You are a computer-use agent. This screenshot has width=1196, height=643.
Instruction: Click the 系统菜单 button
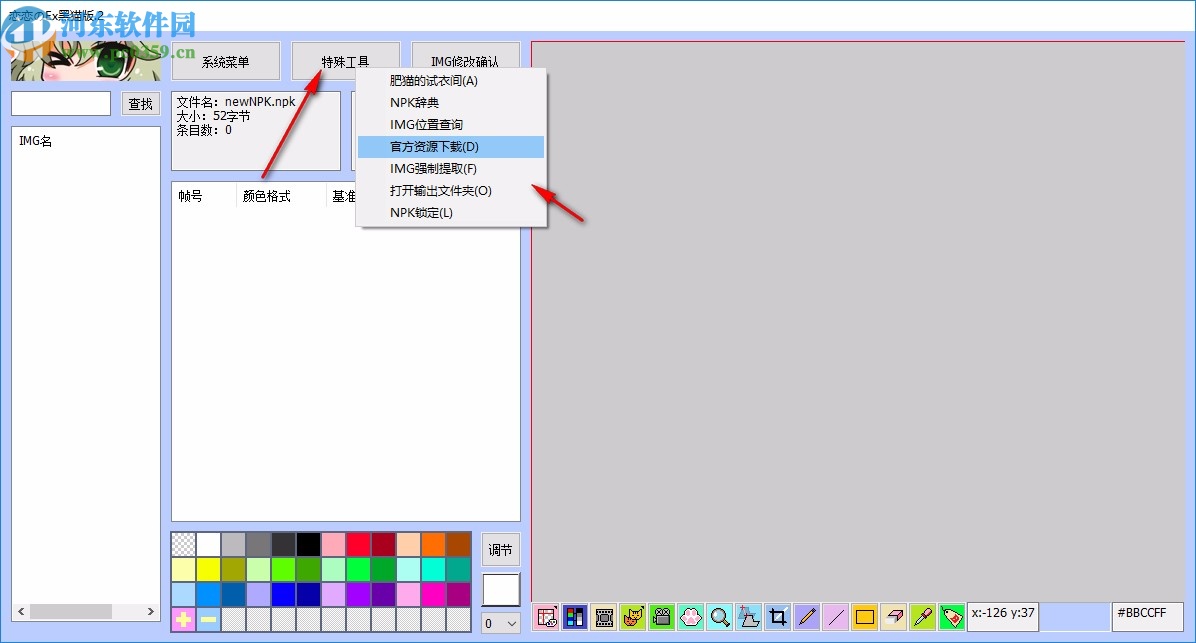tap(226, 61)
